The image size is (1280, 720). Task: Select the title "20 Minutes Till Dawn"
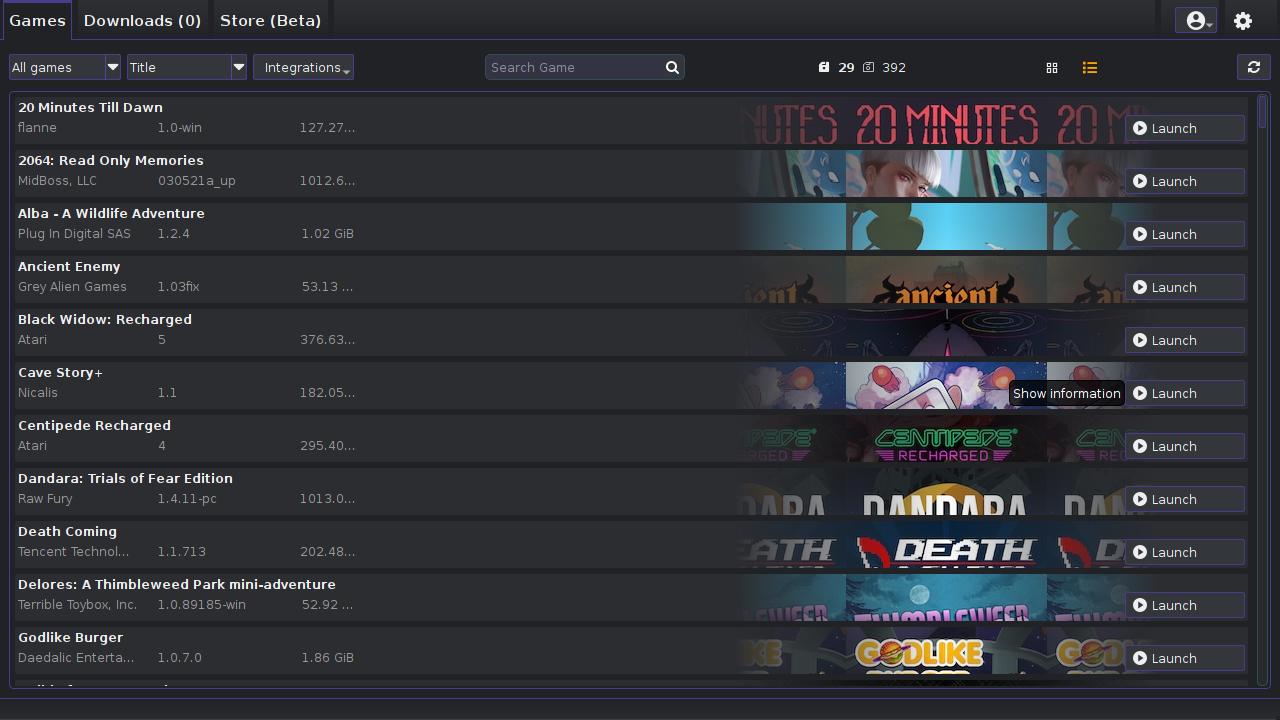[90, 107]
